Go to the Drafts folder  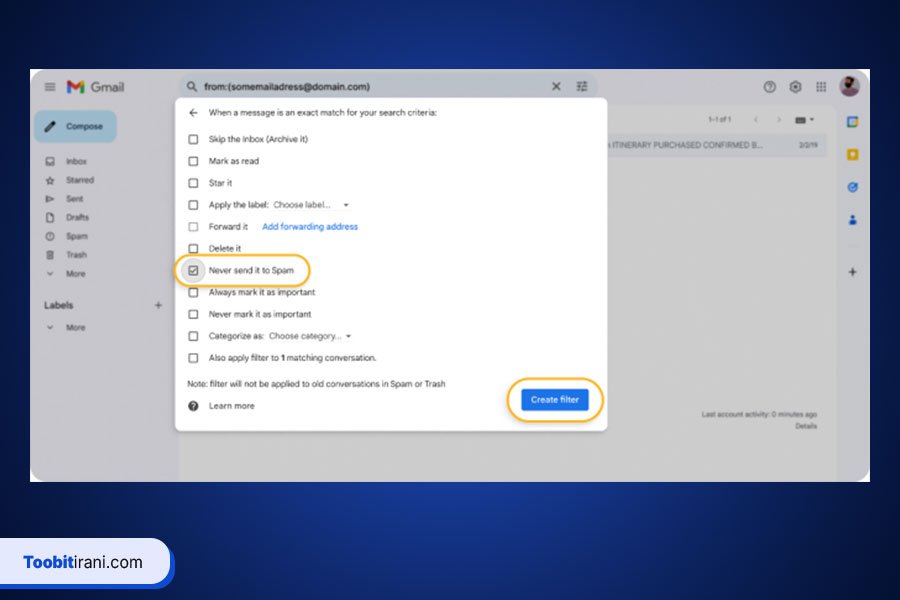coord(77,217)
